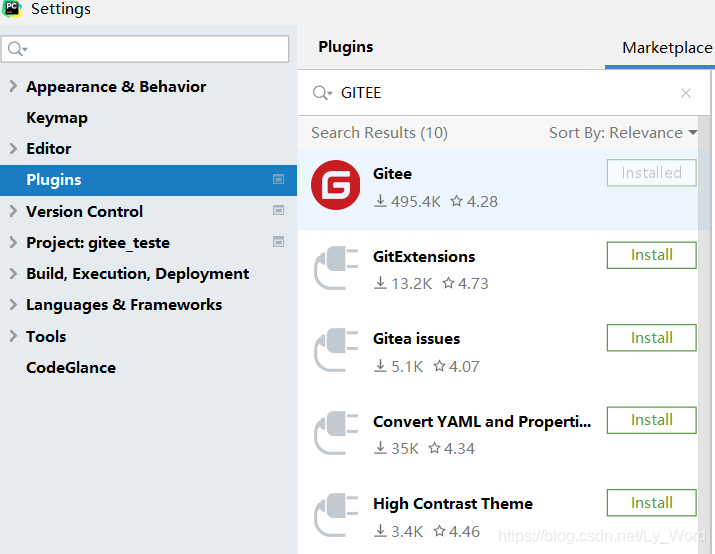
Task: Install the GitExtensions plugin
Action: [651, 255]
